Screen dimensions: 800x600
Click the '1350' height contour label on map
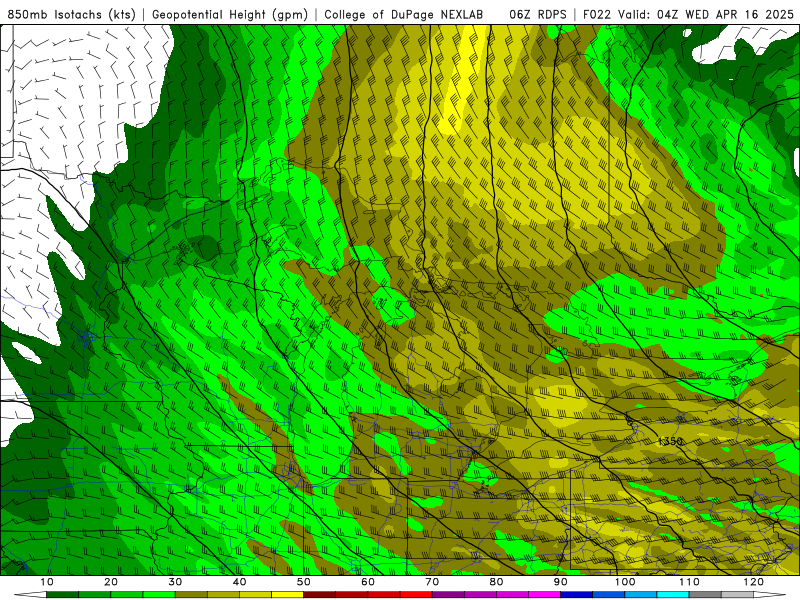tap(670, 441)
